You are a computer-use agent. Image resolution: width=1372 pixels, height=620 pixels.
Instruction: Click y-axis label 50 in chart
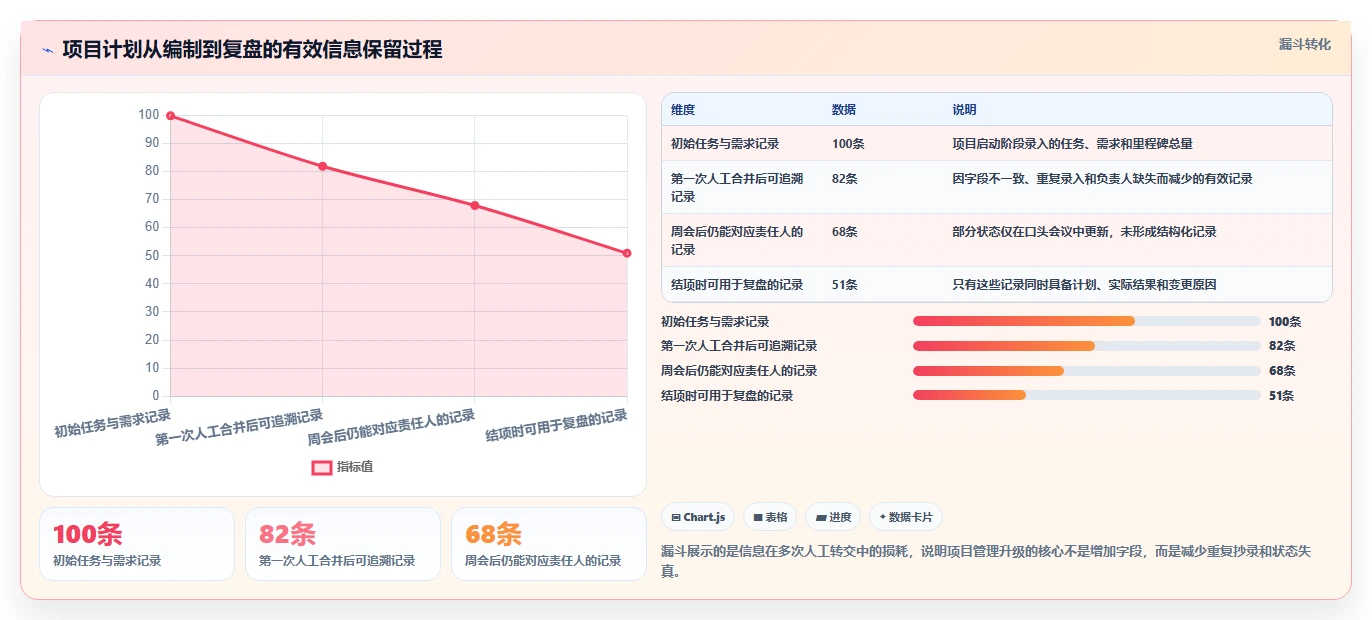151,256
